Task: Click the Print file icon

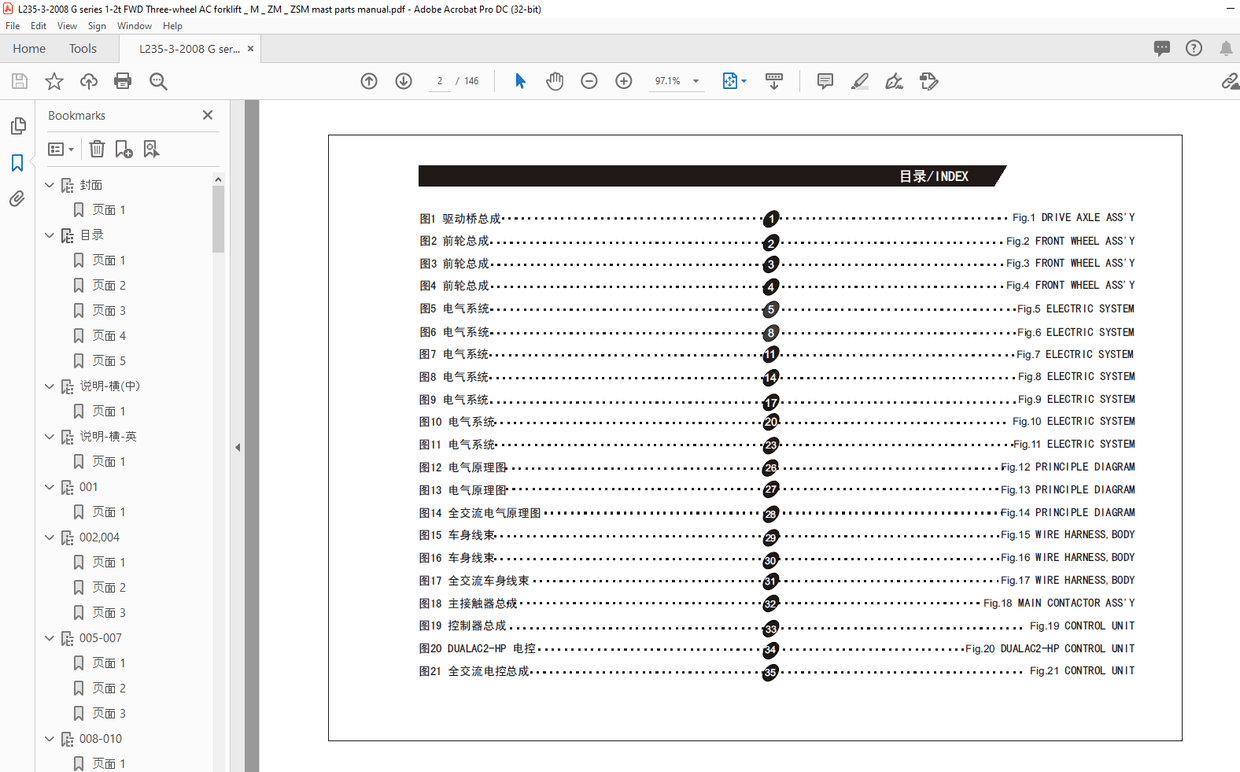Action: click(123, 81)
